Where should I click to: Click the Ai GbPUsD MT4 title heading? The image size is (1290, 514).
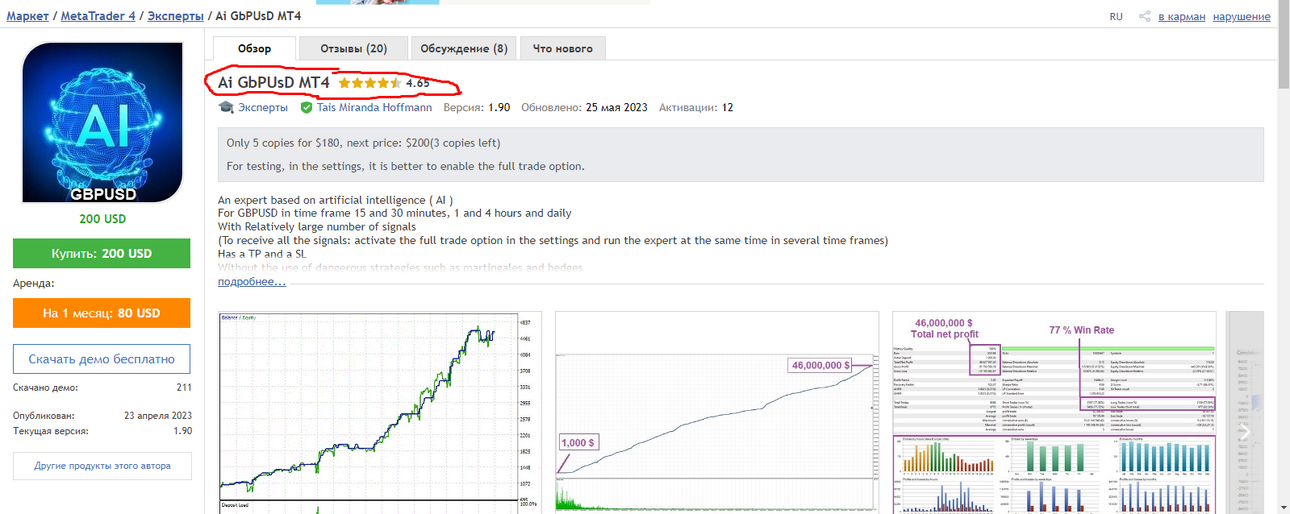point(273,83)
